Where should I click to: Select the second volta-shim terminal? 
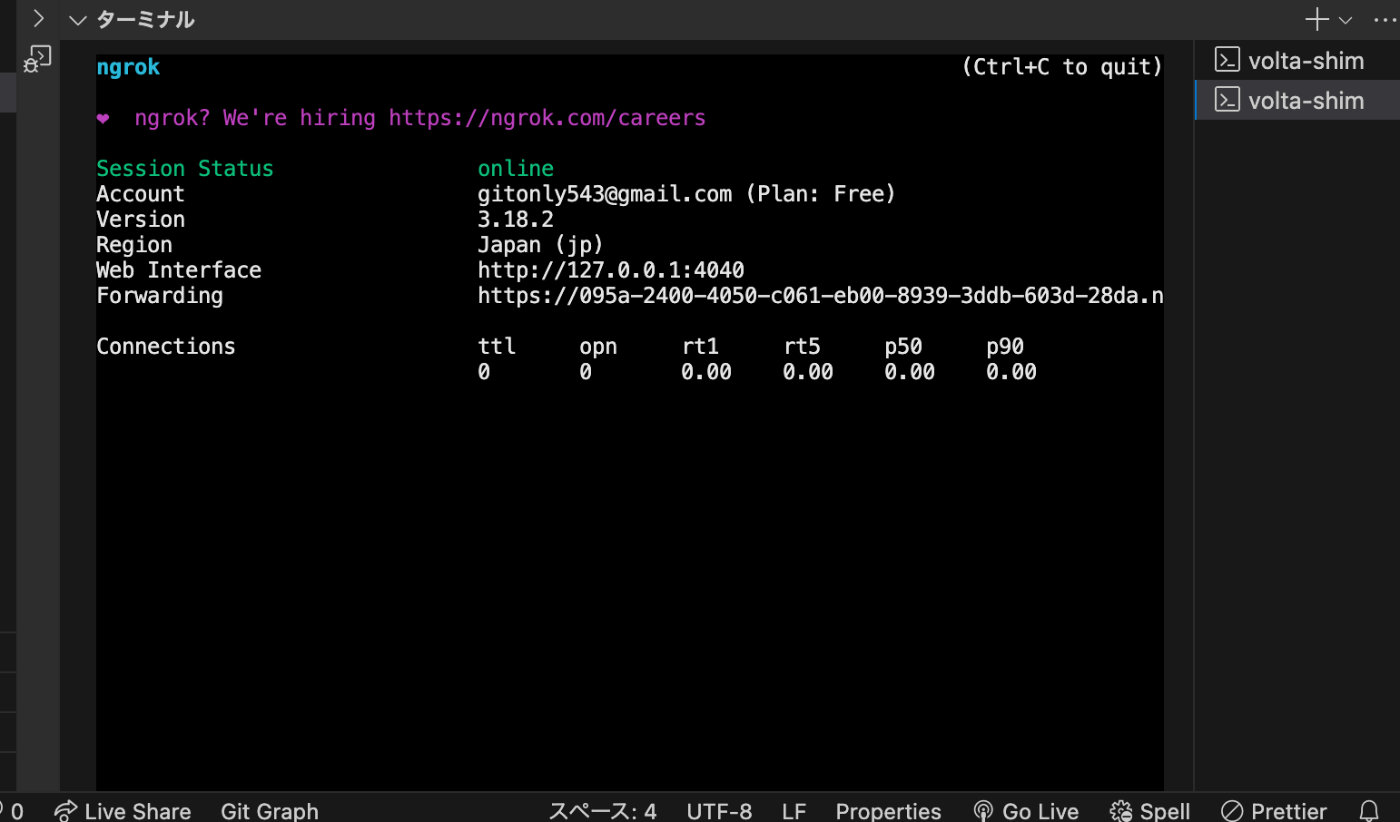tap(1297, 100)
